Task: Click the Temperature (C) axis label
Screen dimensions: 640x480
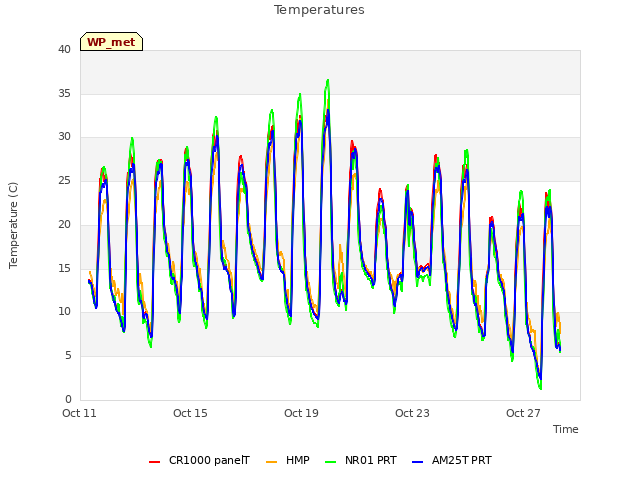Action: 13,225
